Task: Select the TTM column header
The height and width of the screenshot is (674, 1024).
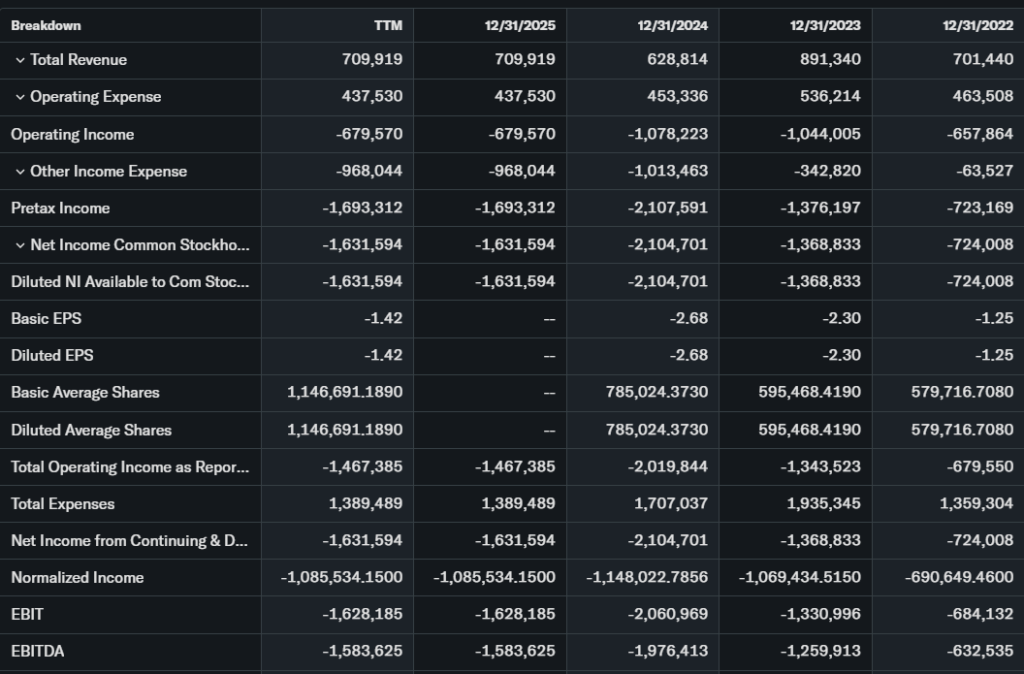Action: [388, 25]
